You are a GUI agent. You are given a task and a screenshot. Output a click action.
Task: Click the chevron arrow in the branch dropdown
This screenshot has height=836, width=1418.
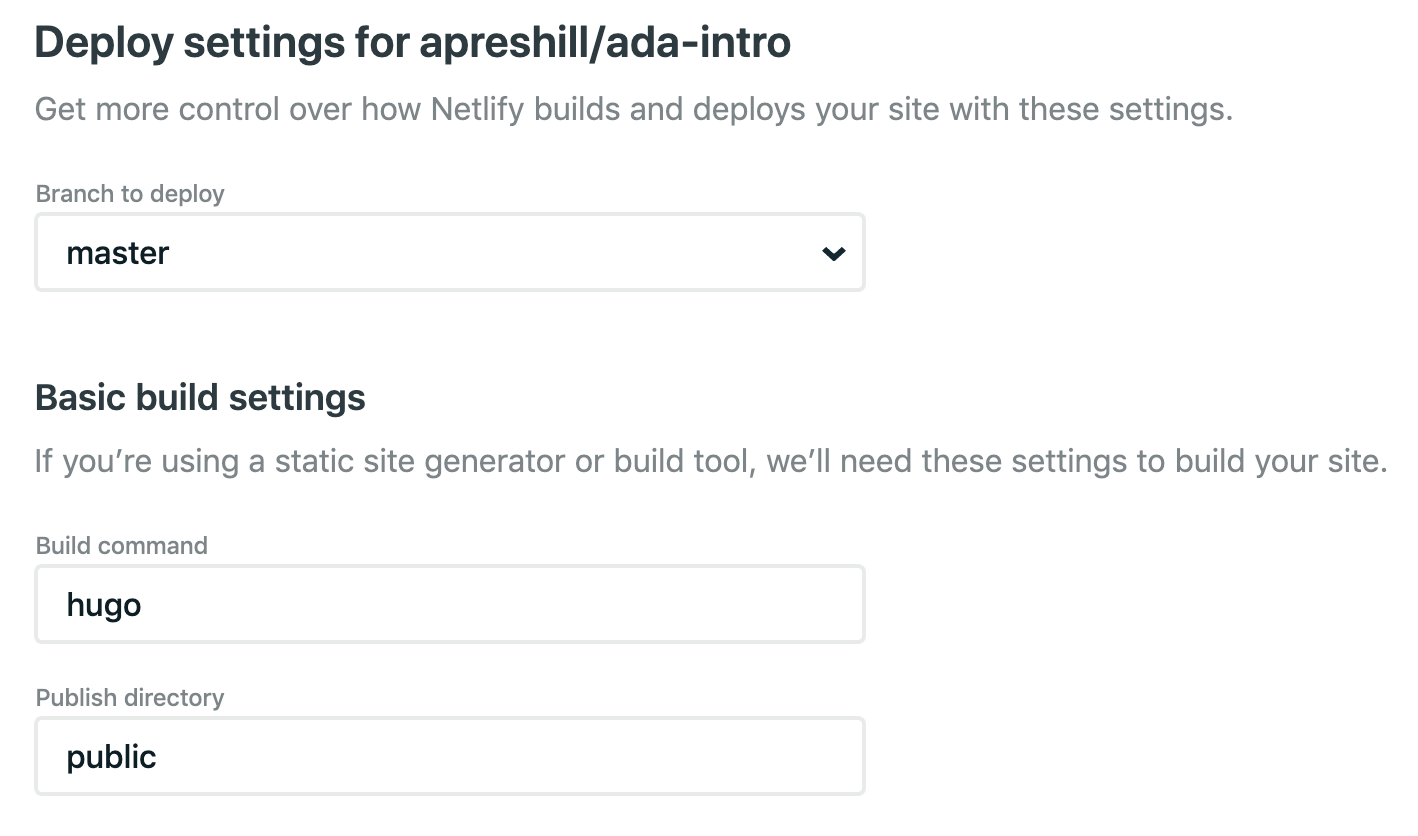833,254
